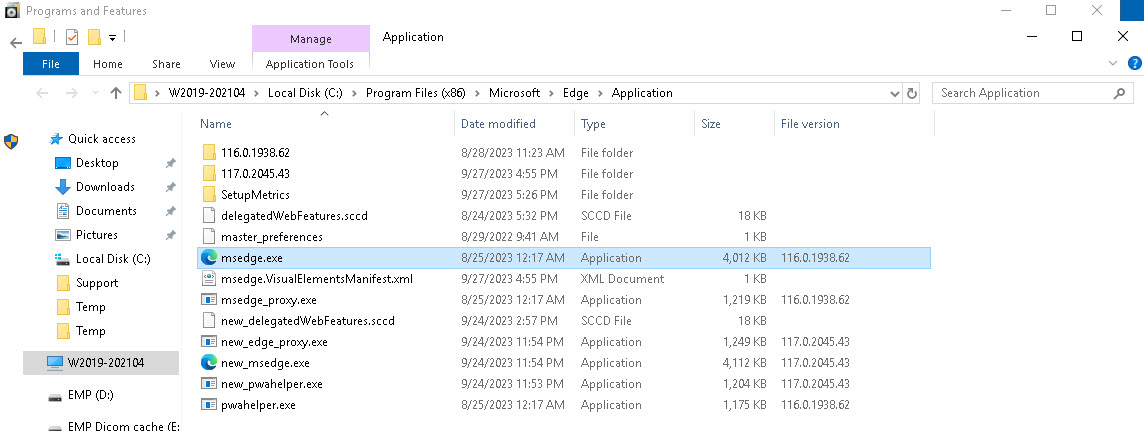Click the pin icon beside Downloads
Screen dimensions: 1144x431
(171, 187)
